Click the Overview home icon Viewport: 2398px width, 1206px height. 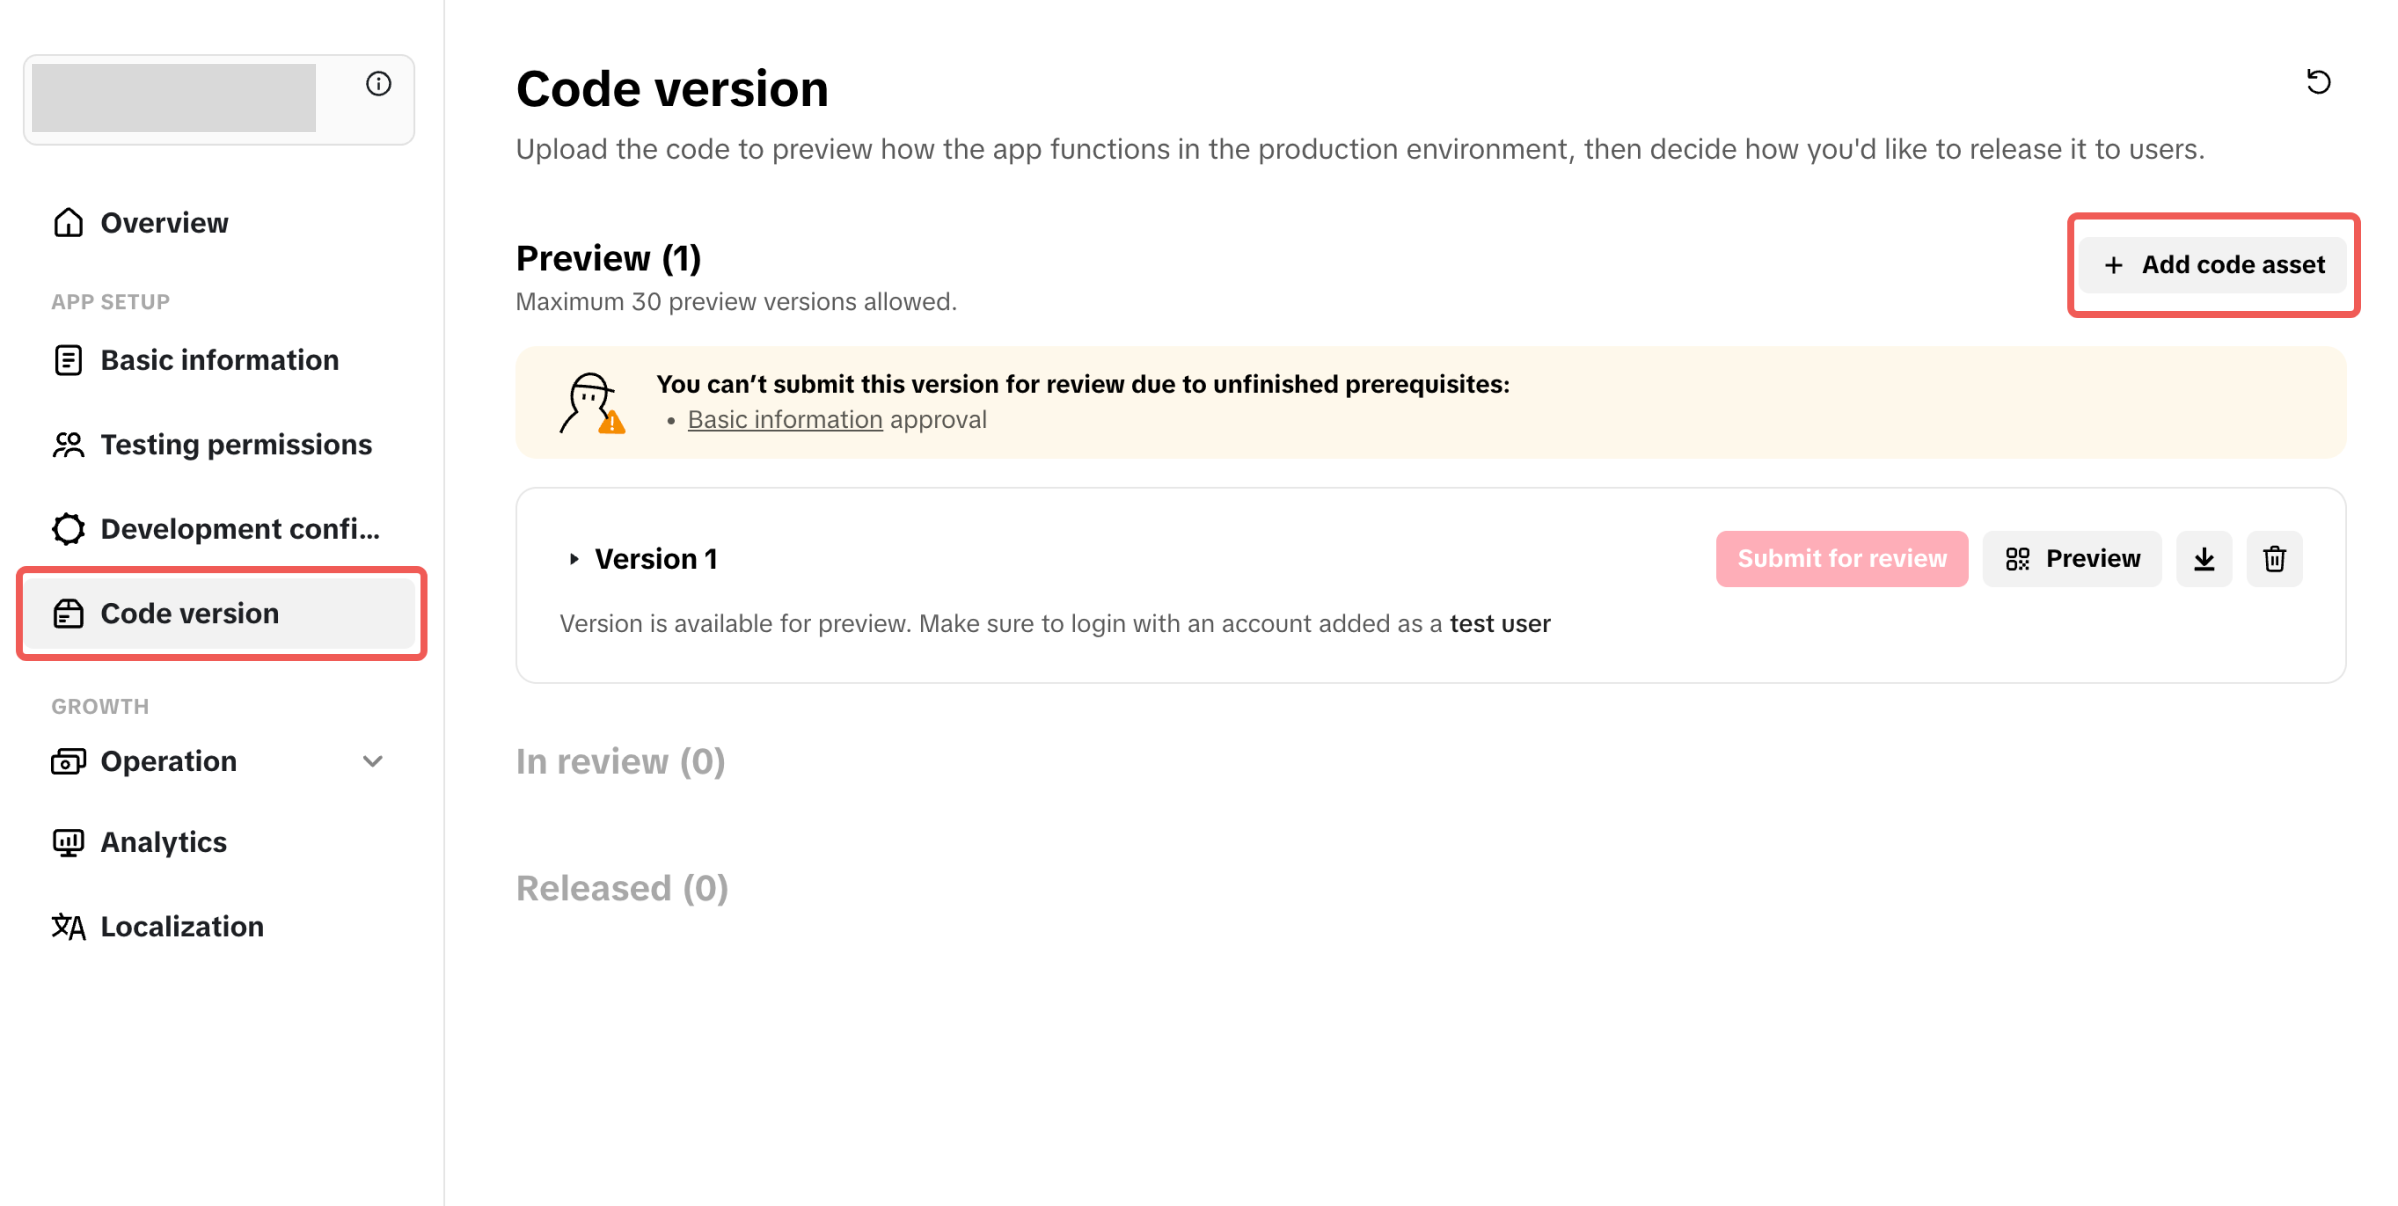68,222
